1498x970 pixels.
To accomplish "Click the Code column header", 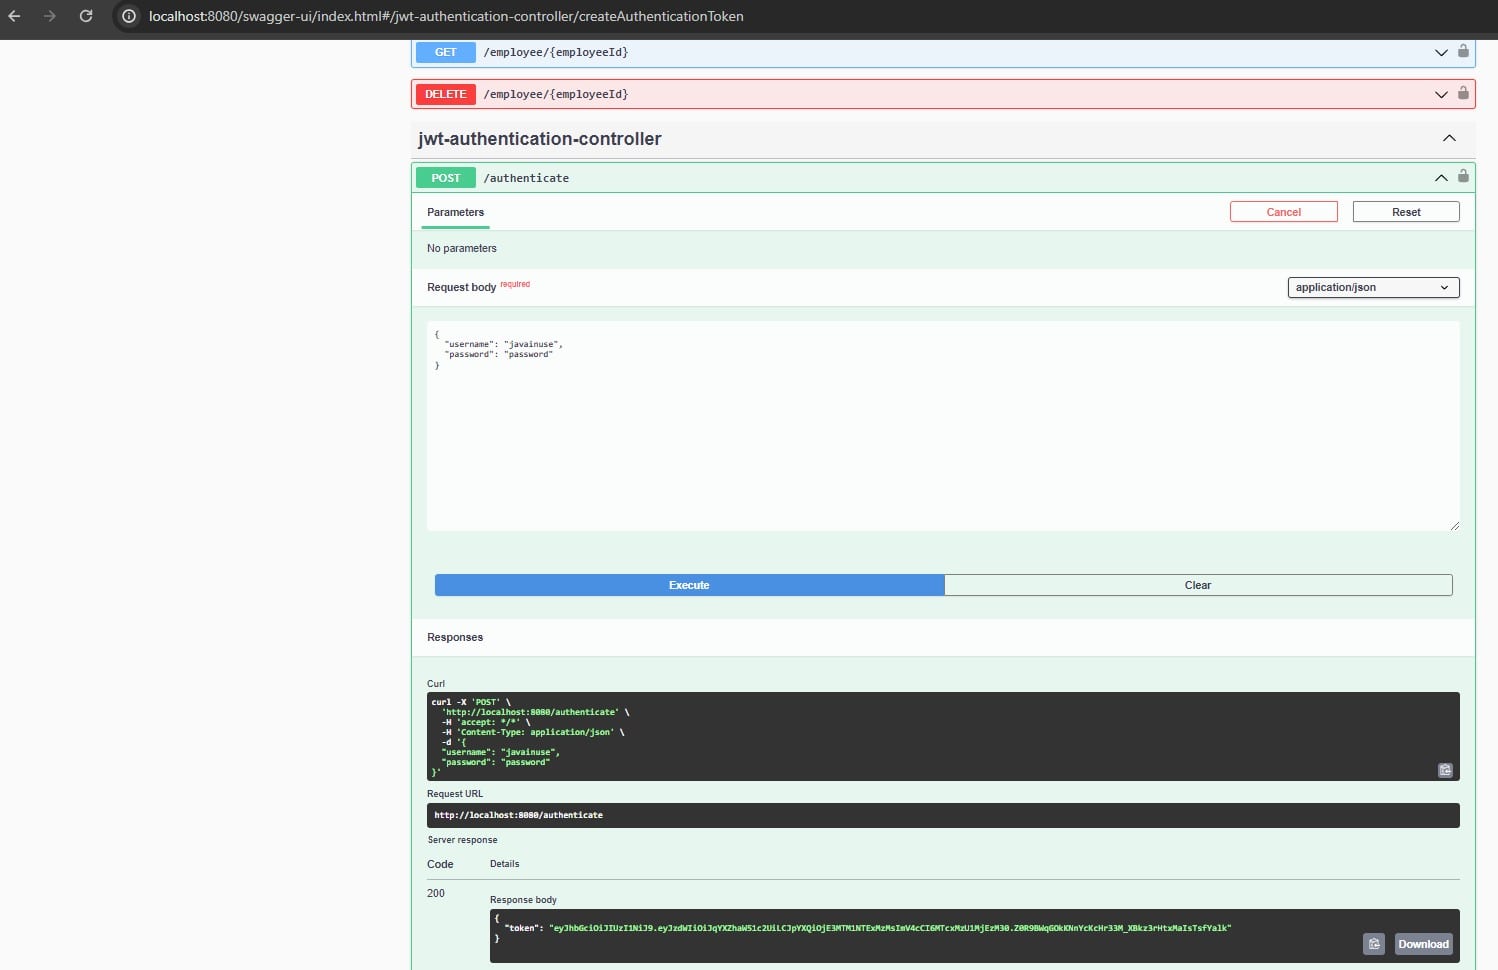I will [x=440, y=864].
